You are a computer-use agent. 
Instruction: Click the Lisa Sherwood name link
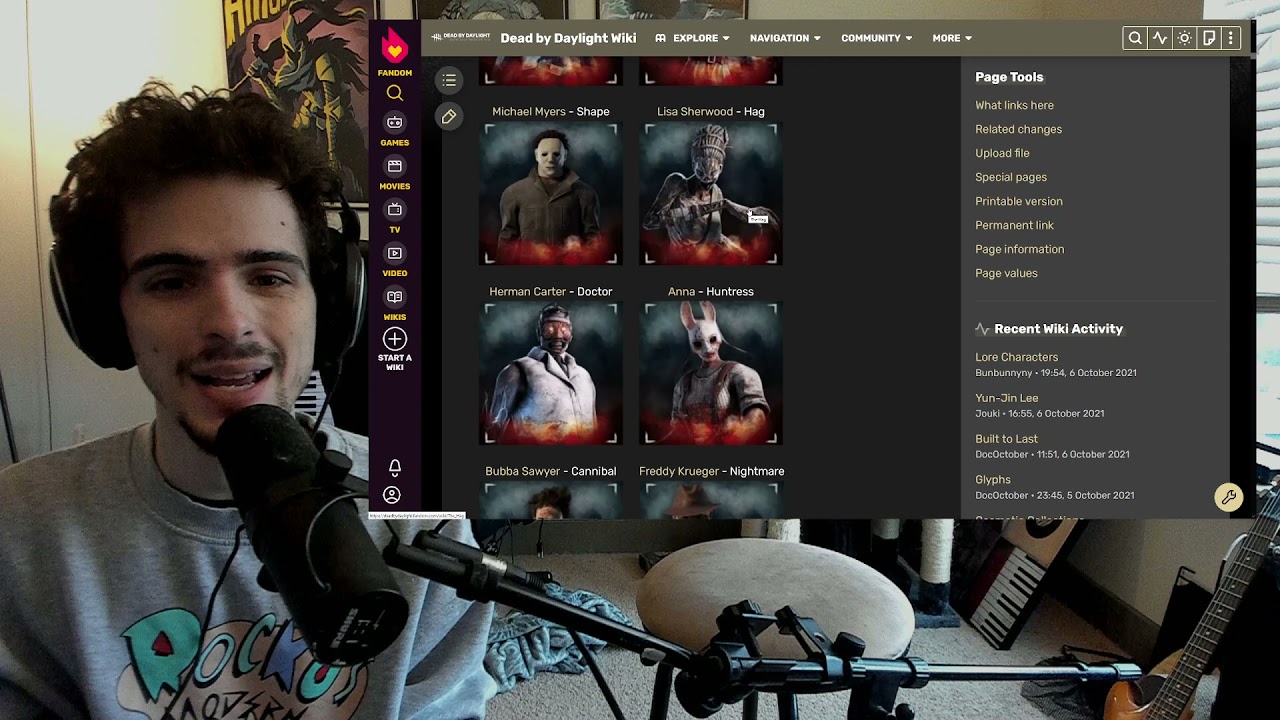[x=695, y=111]
